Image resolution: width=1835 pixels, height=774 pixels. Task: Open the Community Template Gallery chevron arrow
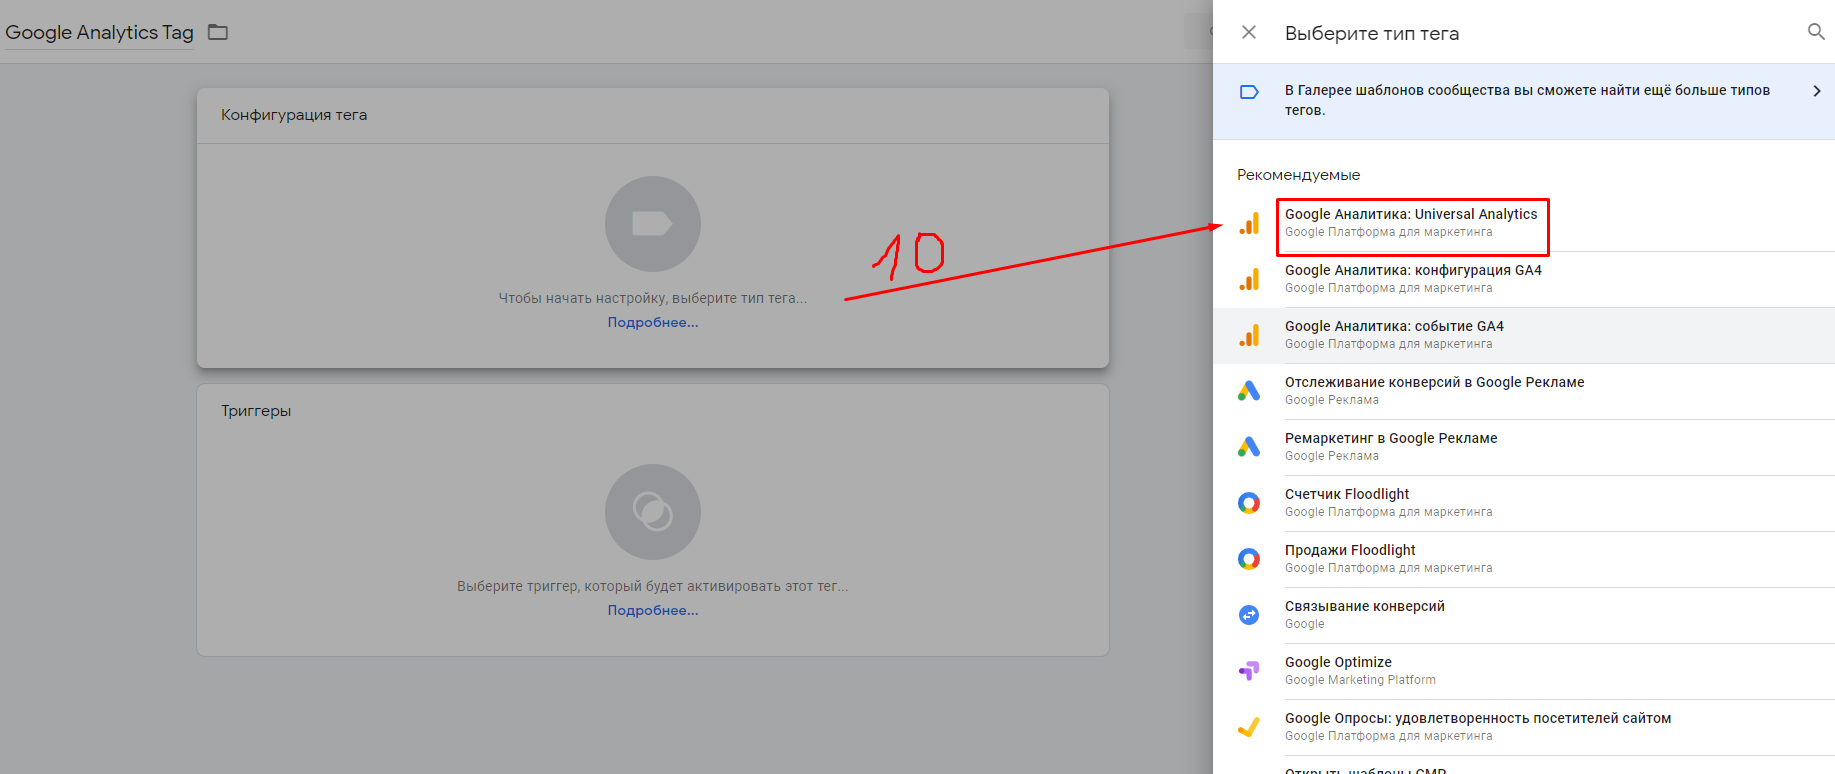click(1816, 91)
